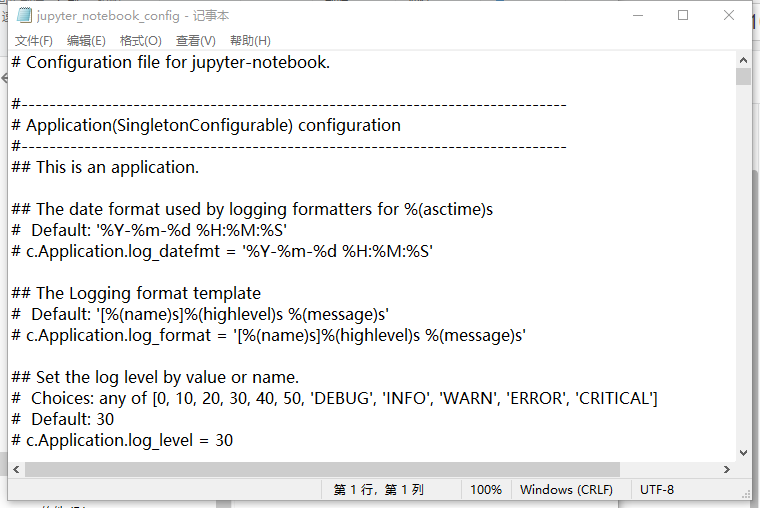The height and width of the screenshot is (508, 760).
Task: Open the 查看(V) menu
Action: [196, 41]
